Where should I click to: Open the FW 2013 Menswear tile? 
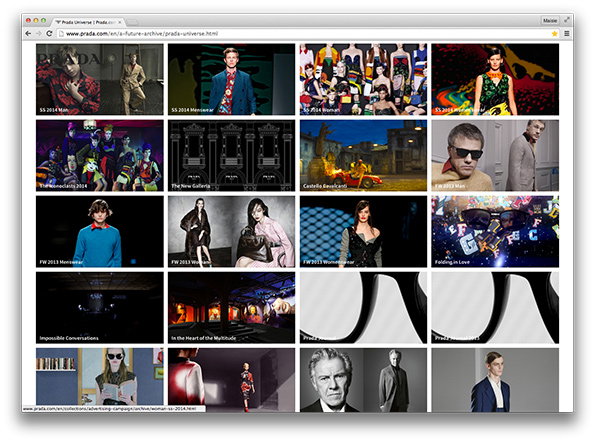(x=100, y=231)
